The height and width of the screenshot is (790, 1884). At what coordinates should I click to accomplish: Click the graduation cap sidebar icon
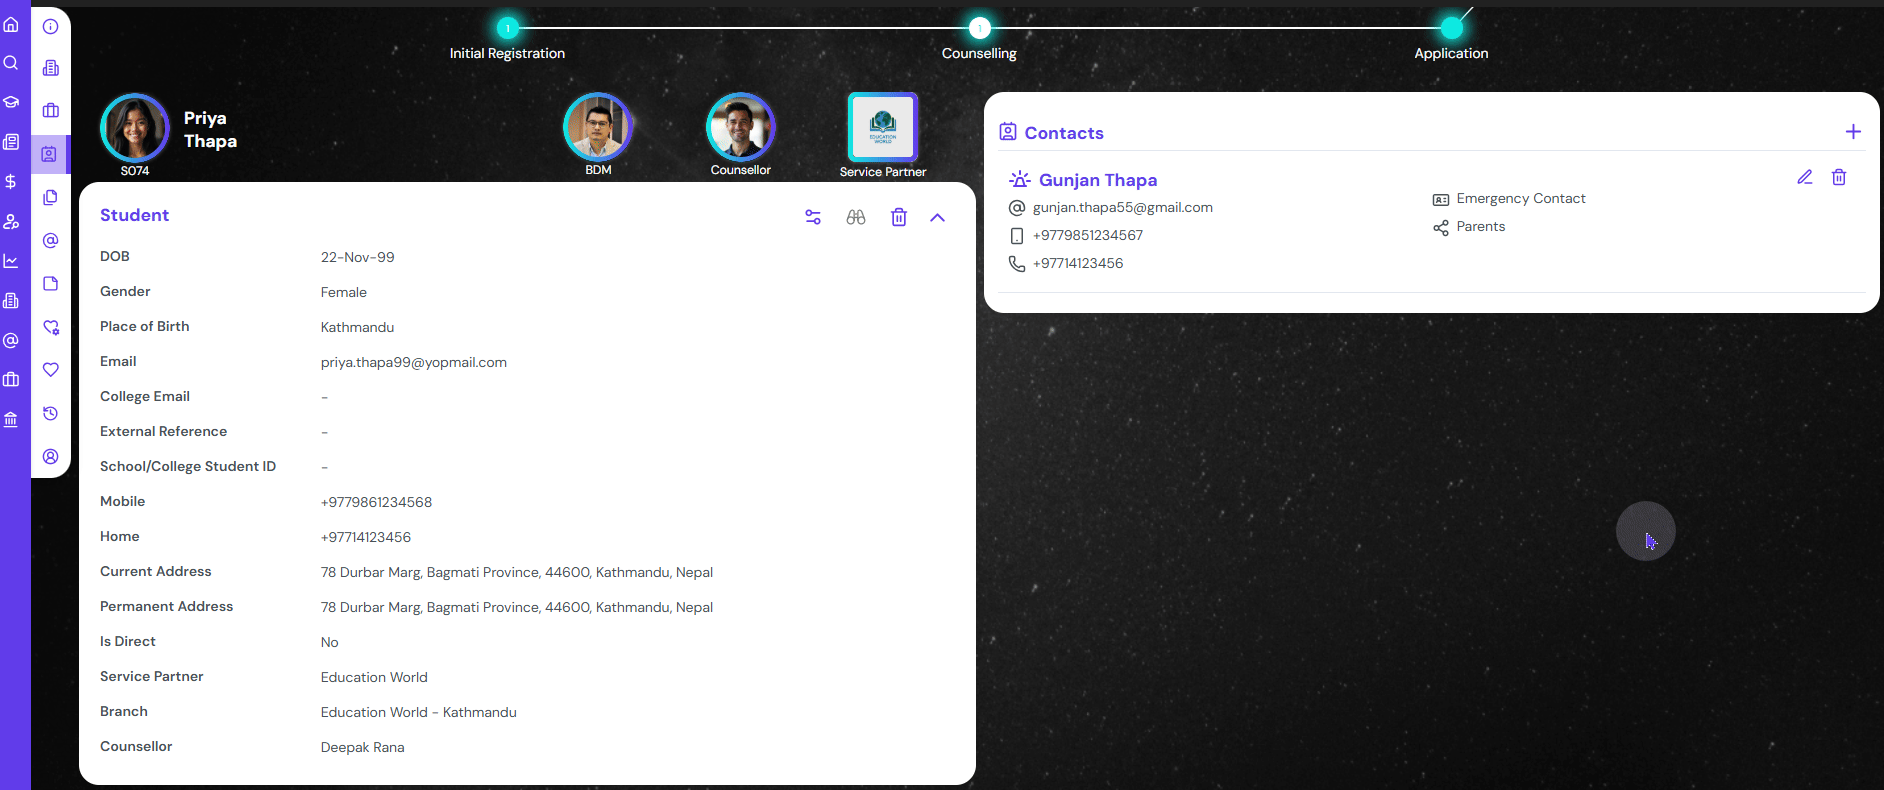click(x=11, y=102)
